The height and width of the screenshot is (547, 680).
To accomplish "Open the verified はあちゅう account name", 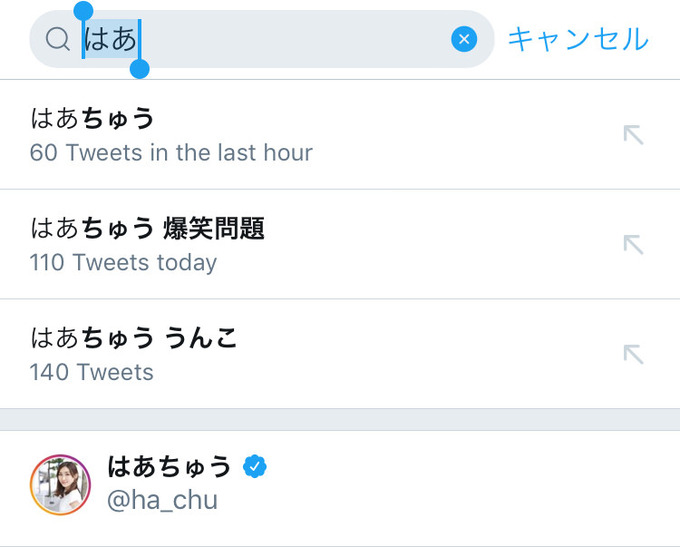I will click(169, 466).
